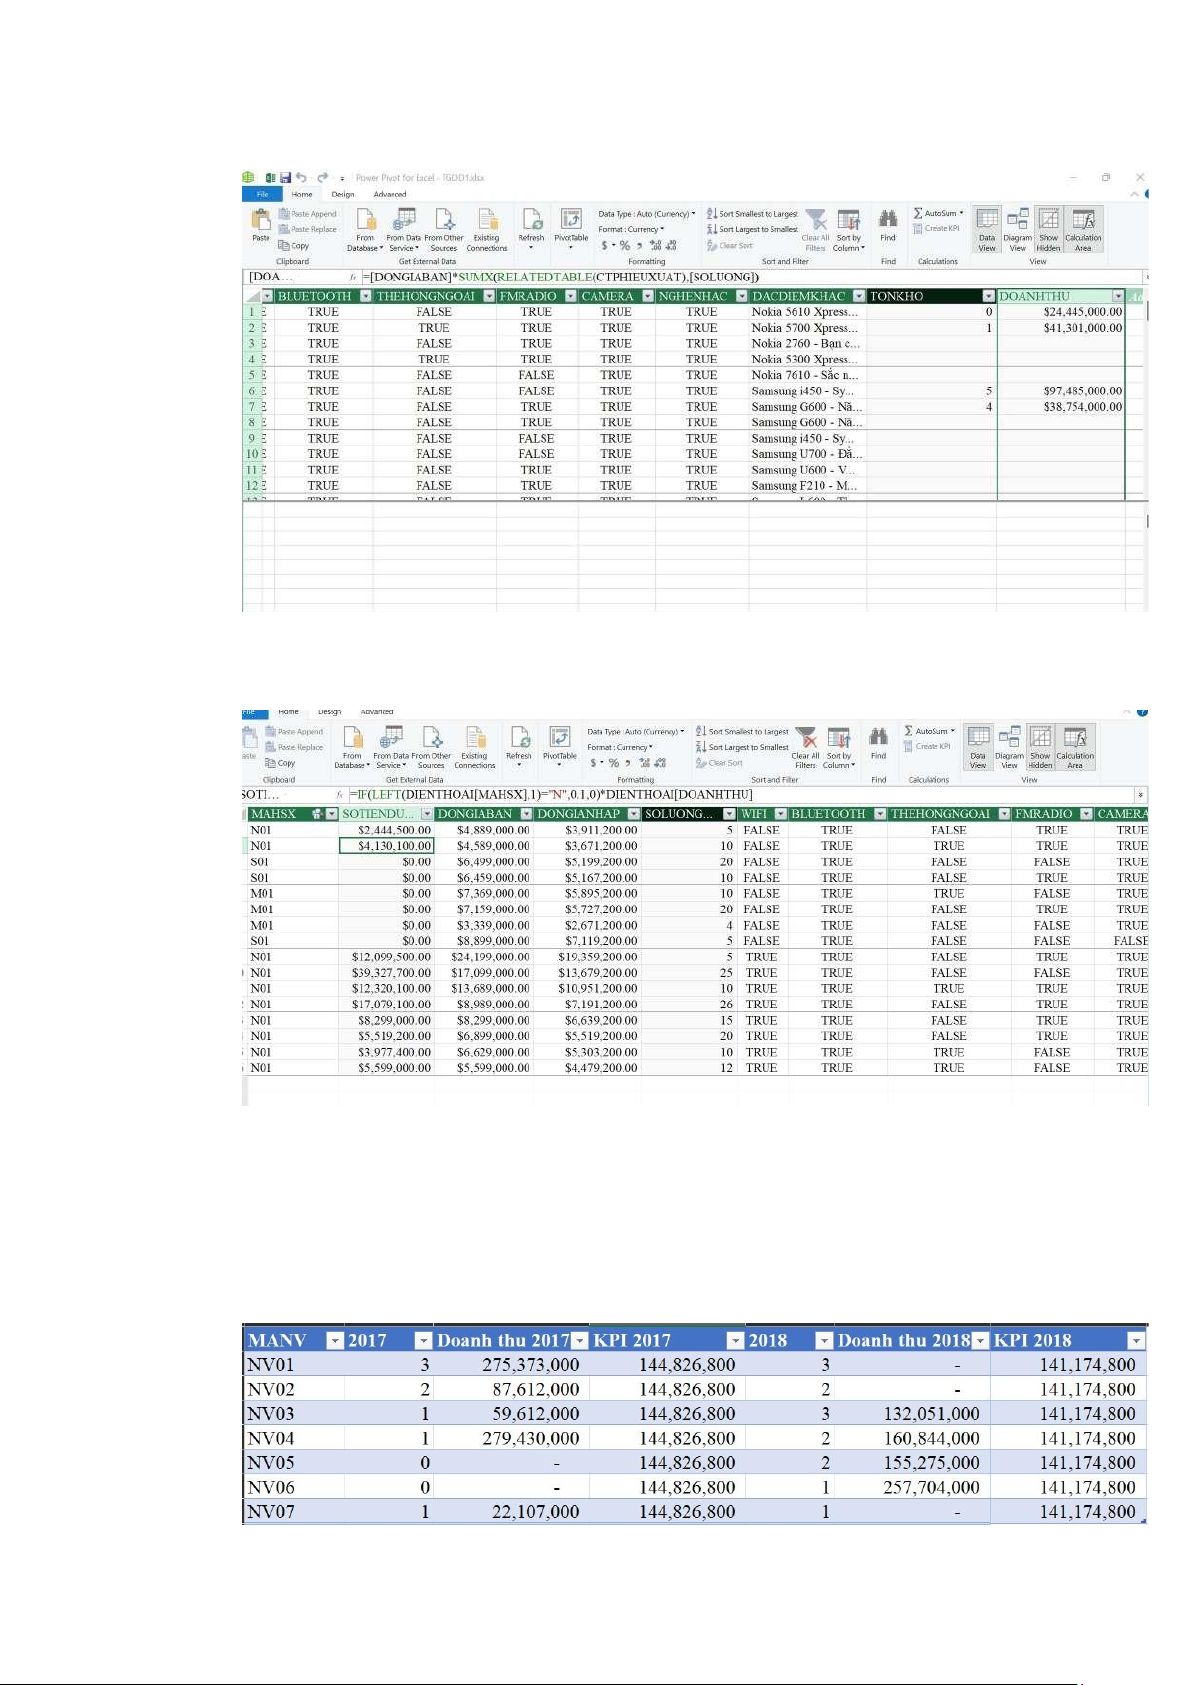
Task: Open the Advanced tab in upper window
Action: [x=390, y=194]
